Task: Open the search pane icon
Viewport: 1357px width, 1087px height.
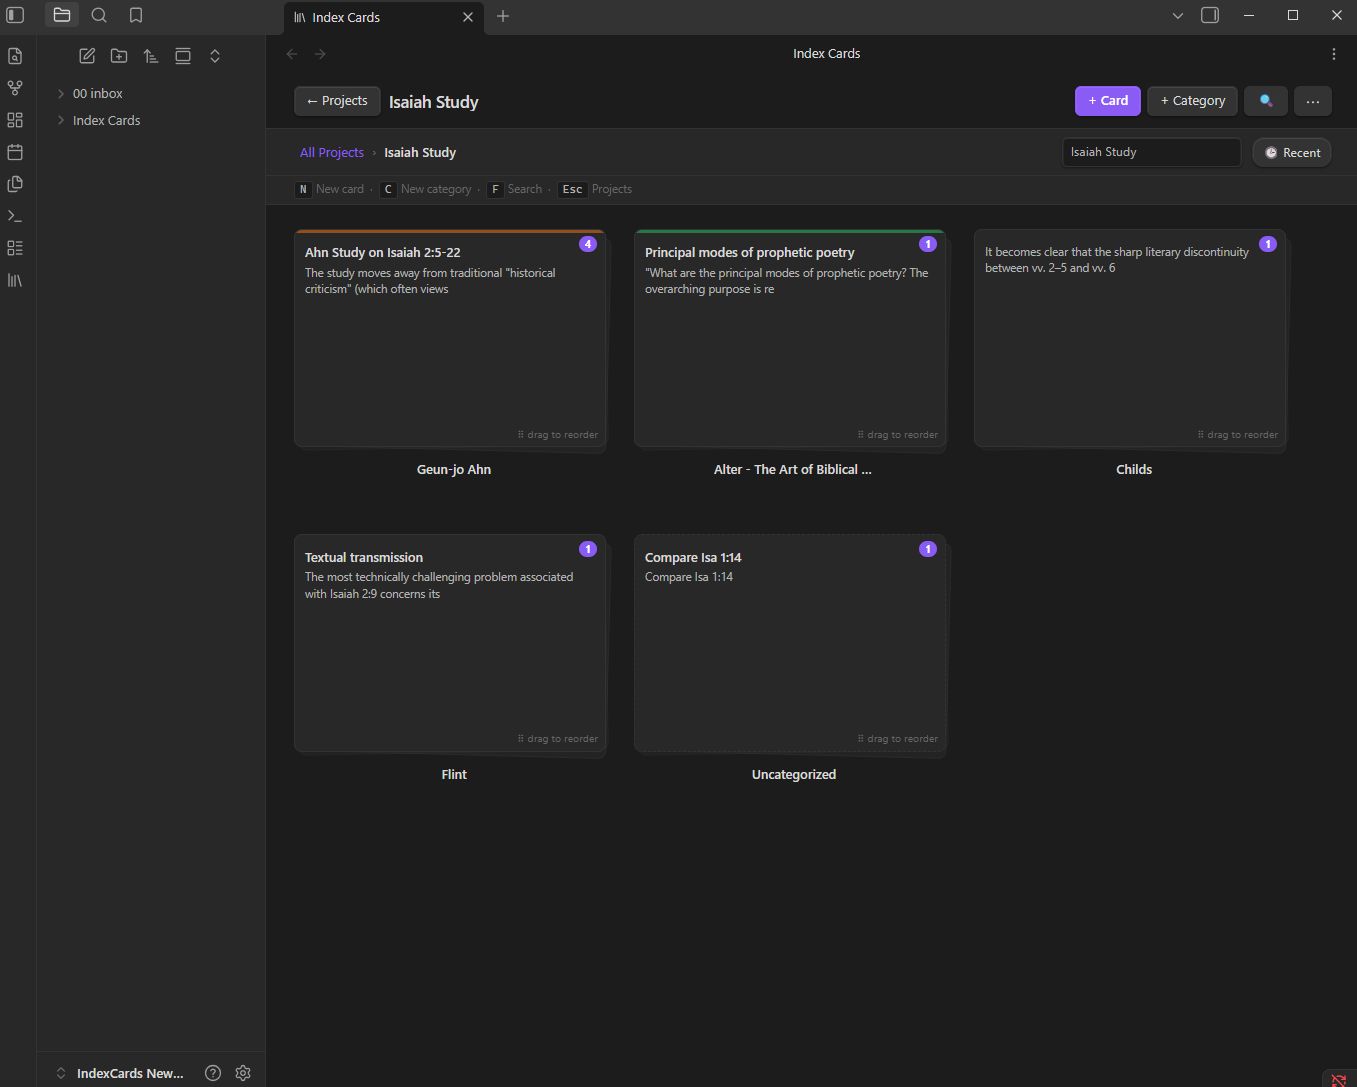Action: [99, 15]
